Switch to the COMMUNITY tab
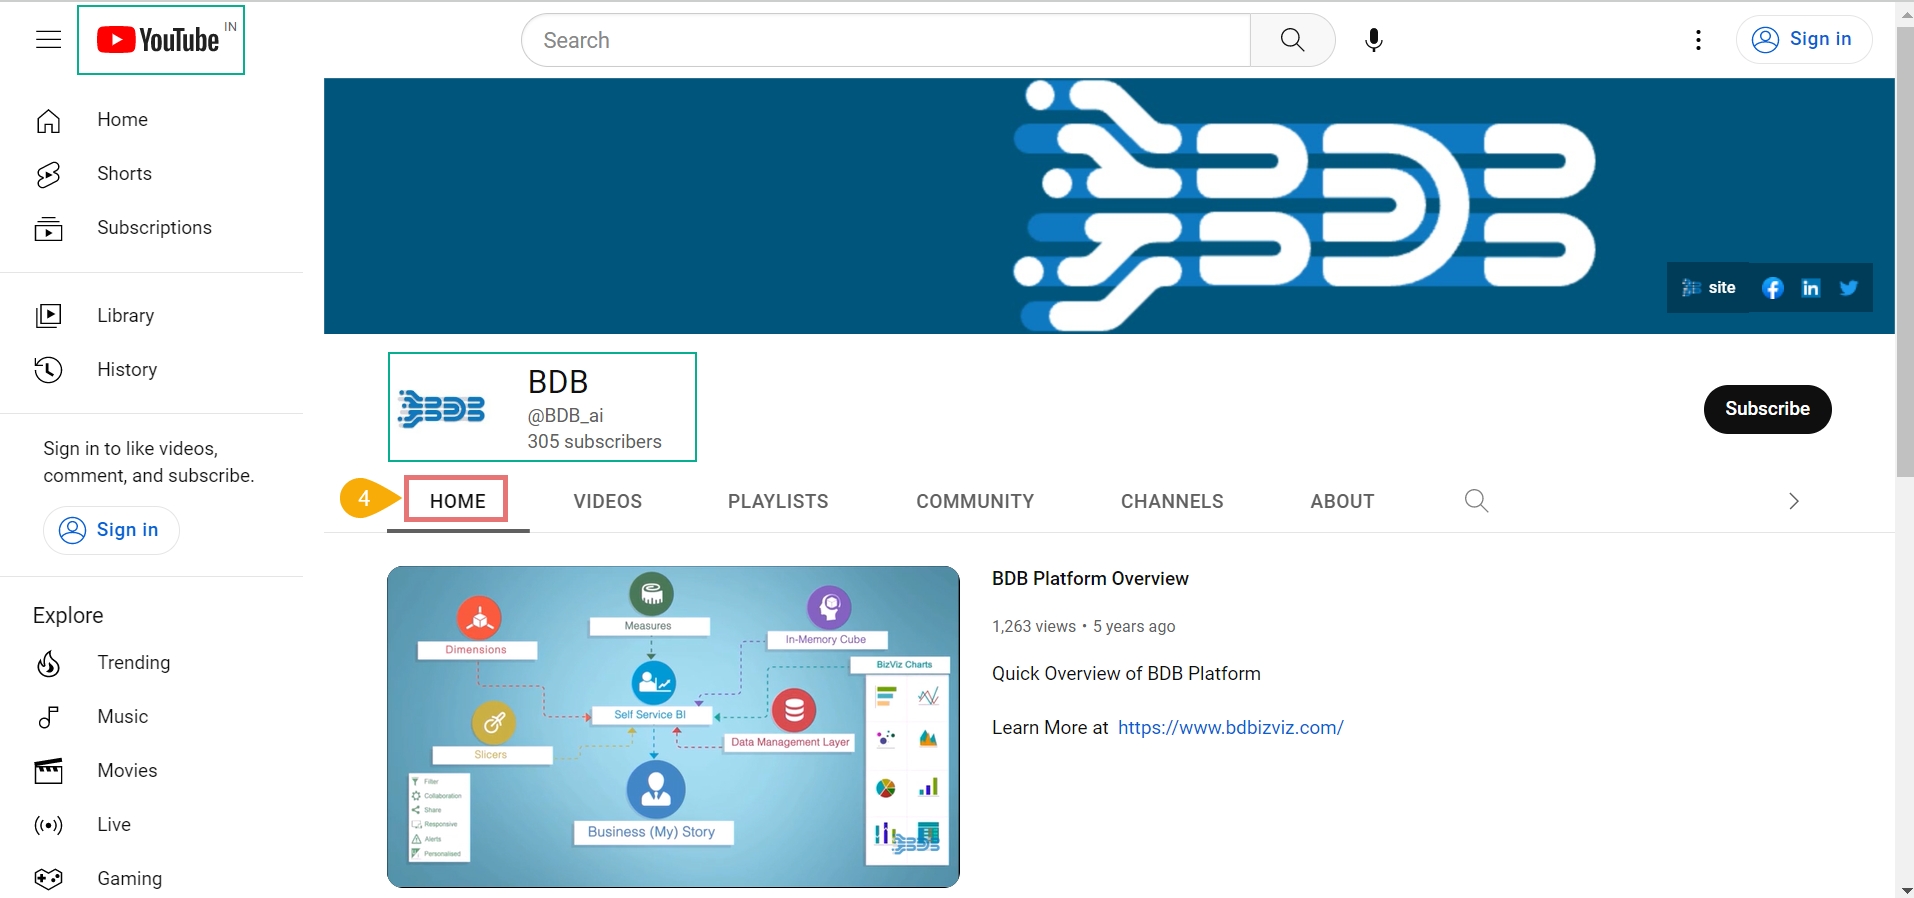Screen dimensions: 1914x898 975,501
